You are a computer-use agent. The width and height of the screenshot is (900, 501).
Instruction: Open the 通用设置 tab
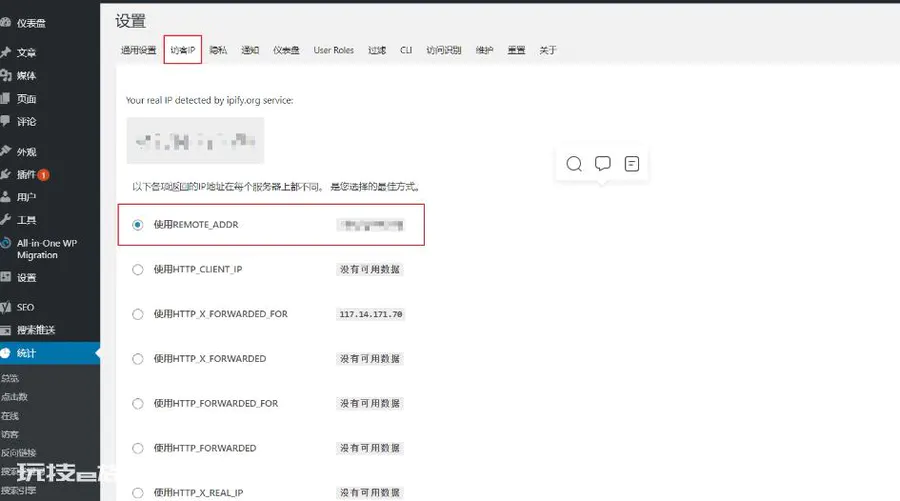(x=138, y=50)
